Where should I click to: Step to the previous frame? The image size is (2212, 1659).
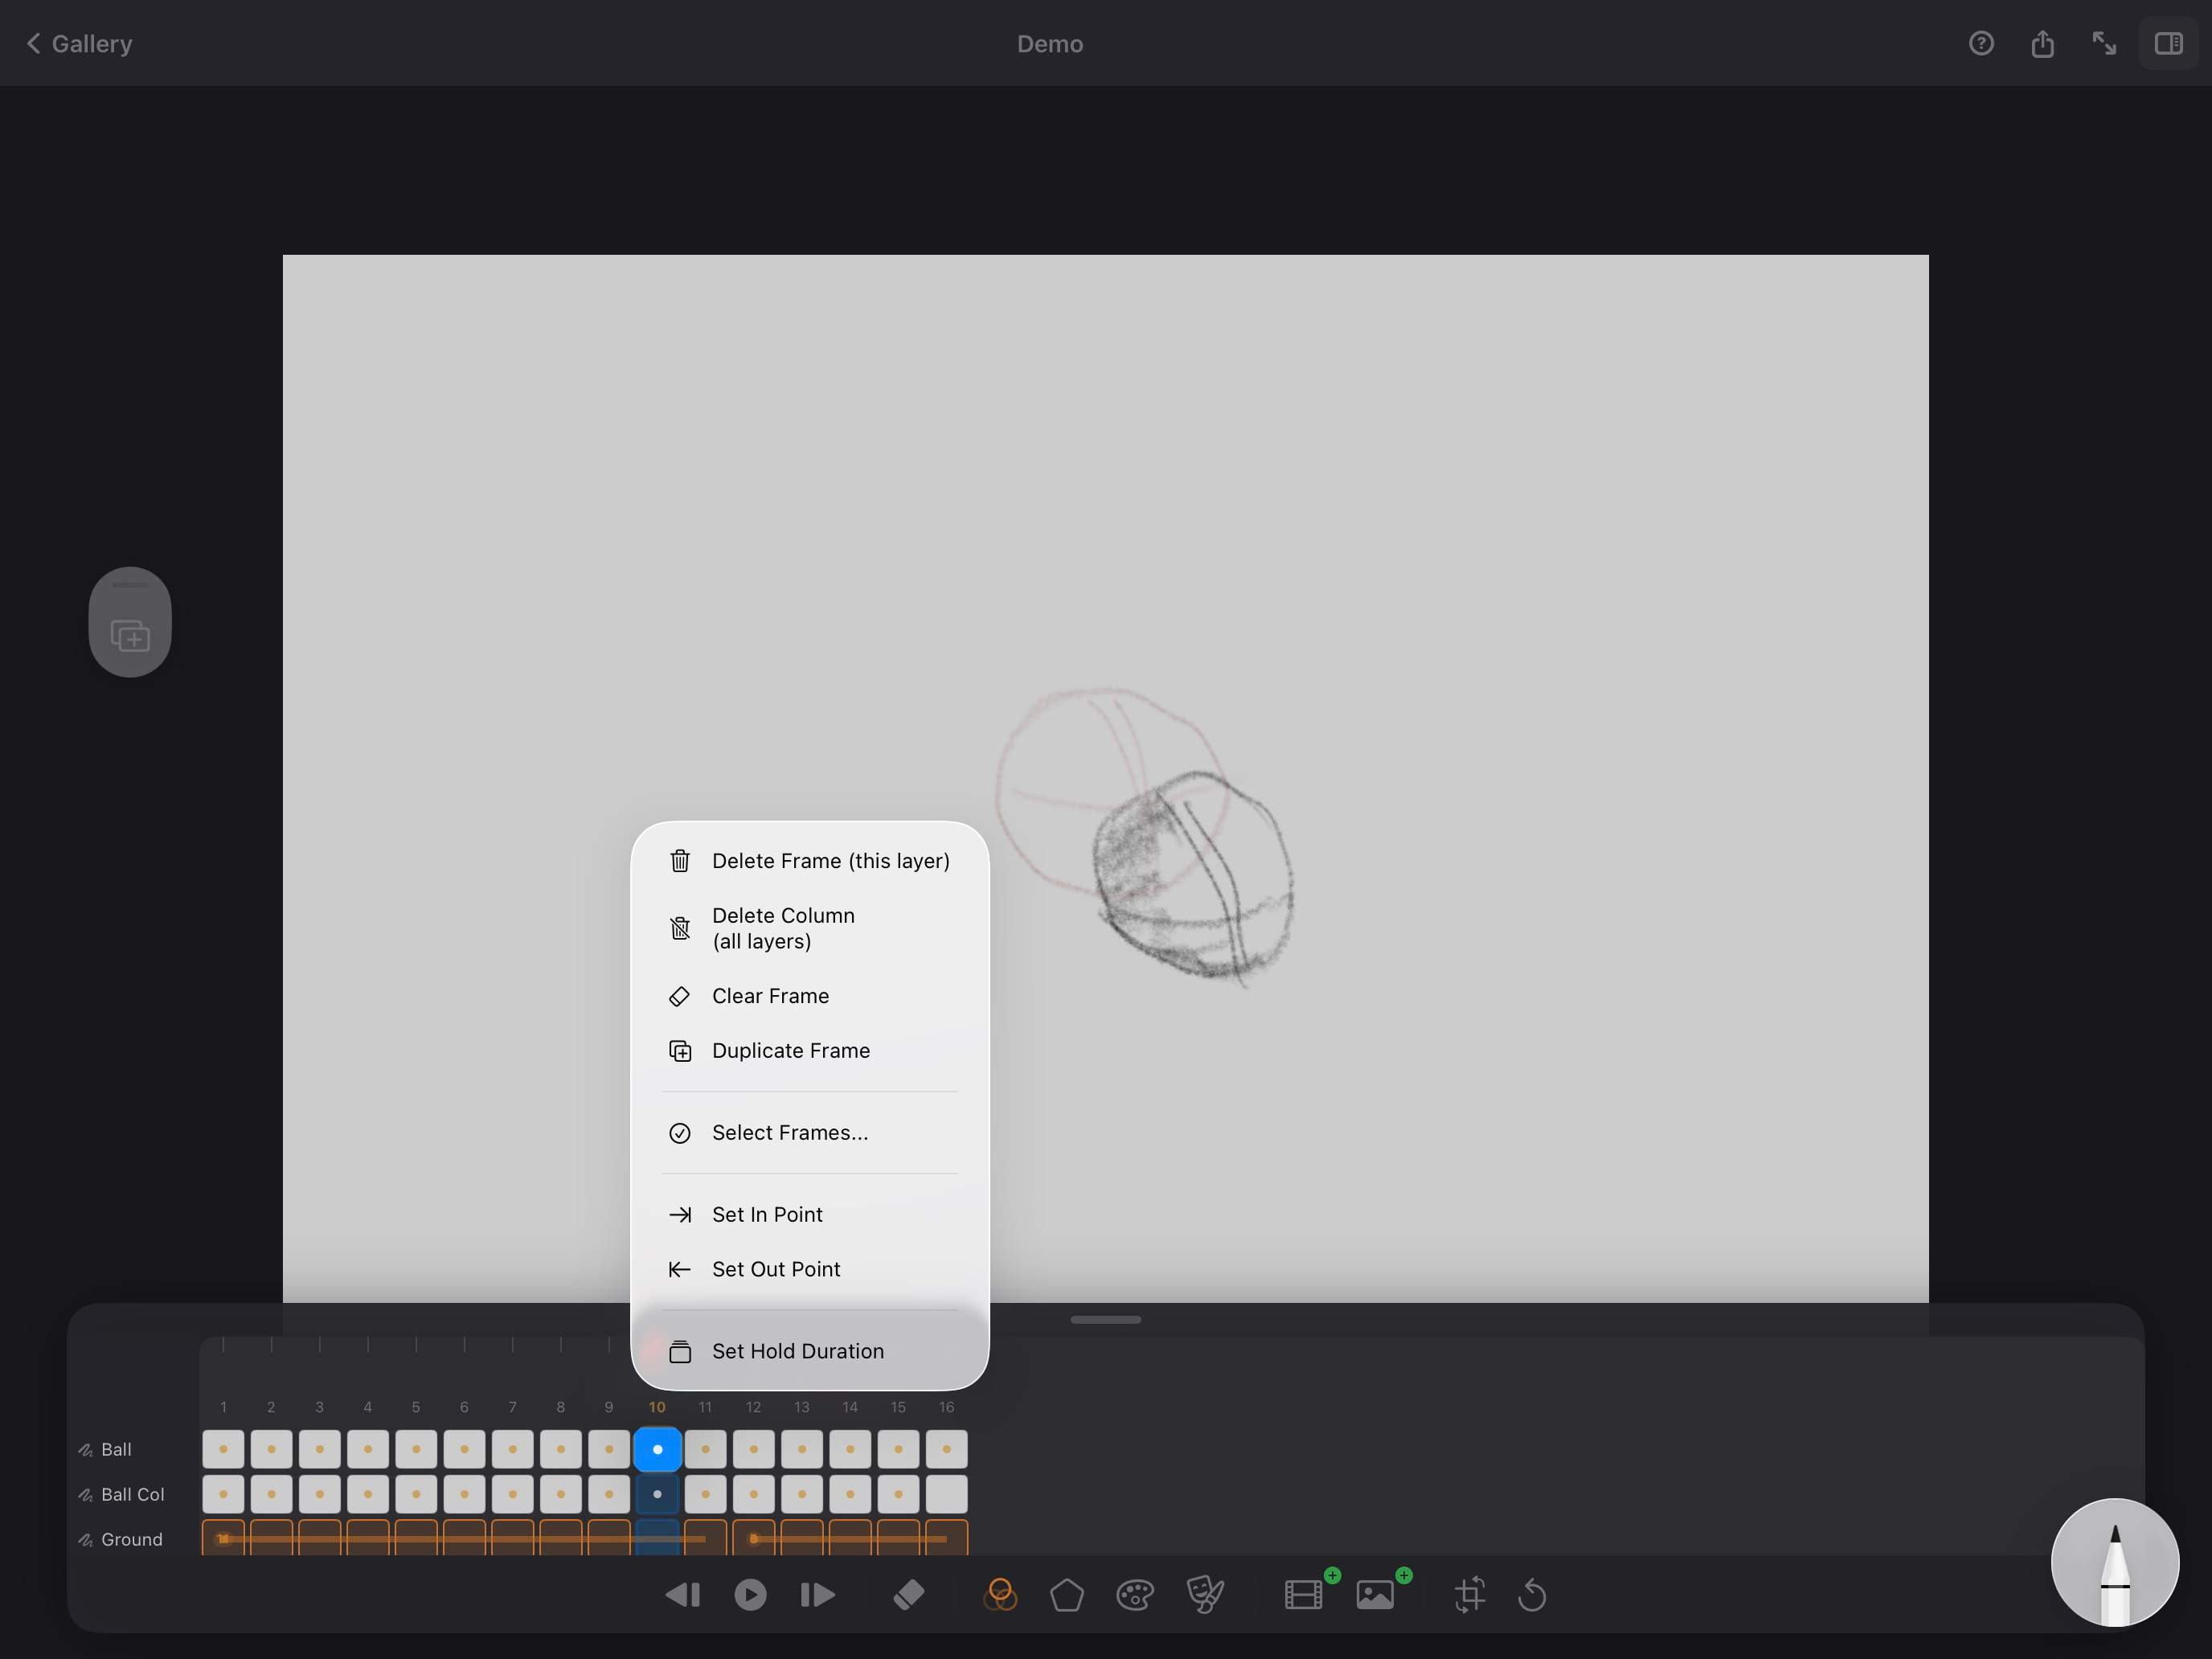click(683, 1595)
